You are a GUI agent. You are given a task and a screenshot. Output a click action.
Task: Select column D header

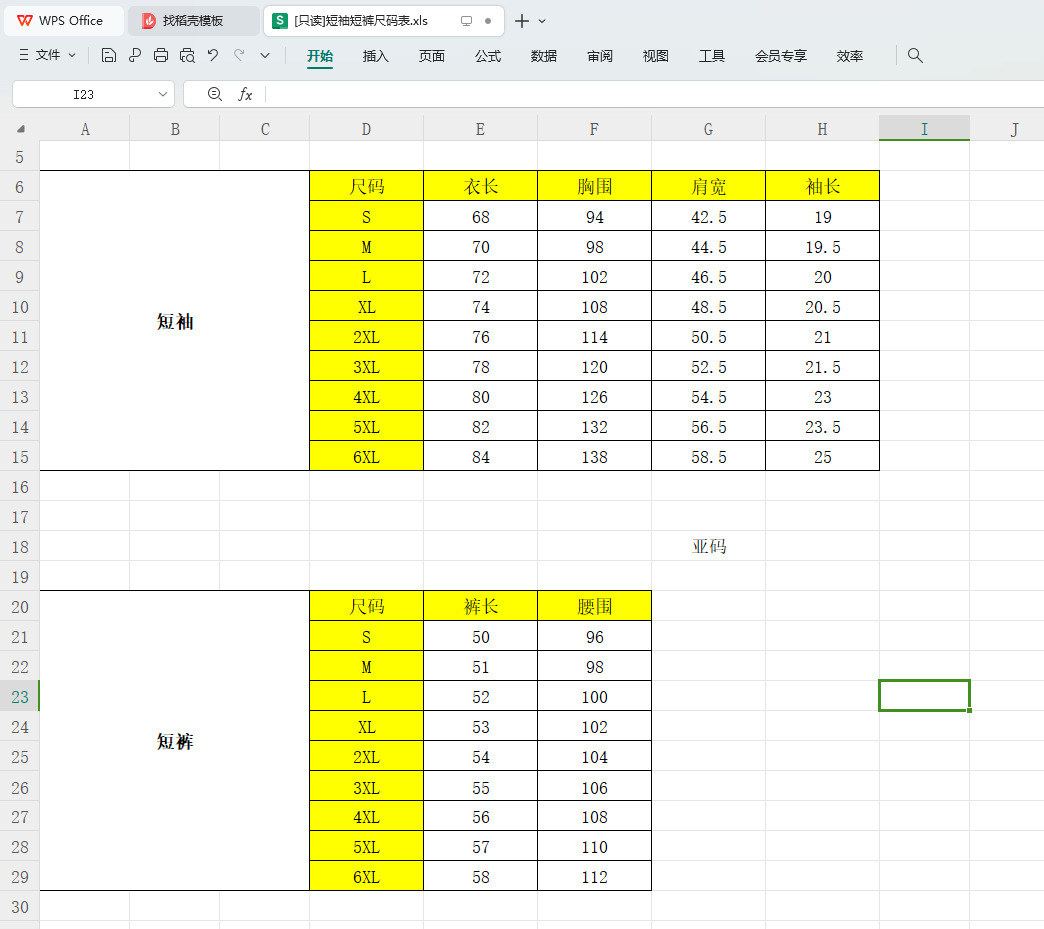pyautogui.click(x=366, y=129)
